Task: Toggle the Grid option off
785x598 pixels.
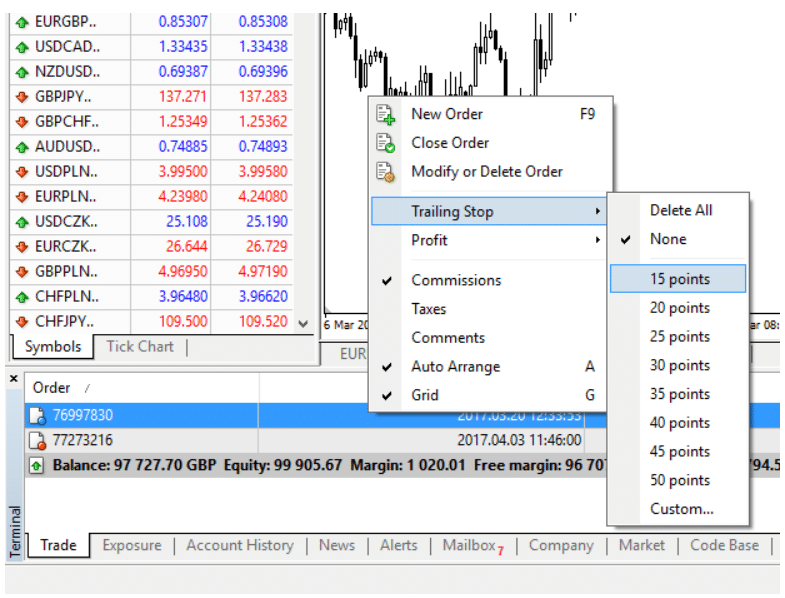Action: [425, 395]
